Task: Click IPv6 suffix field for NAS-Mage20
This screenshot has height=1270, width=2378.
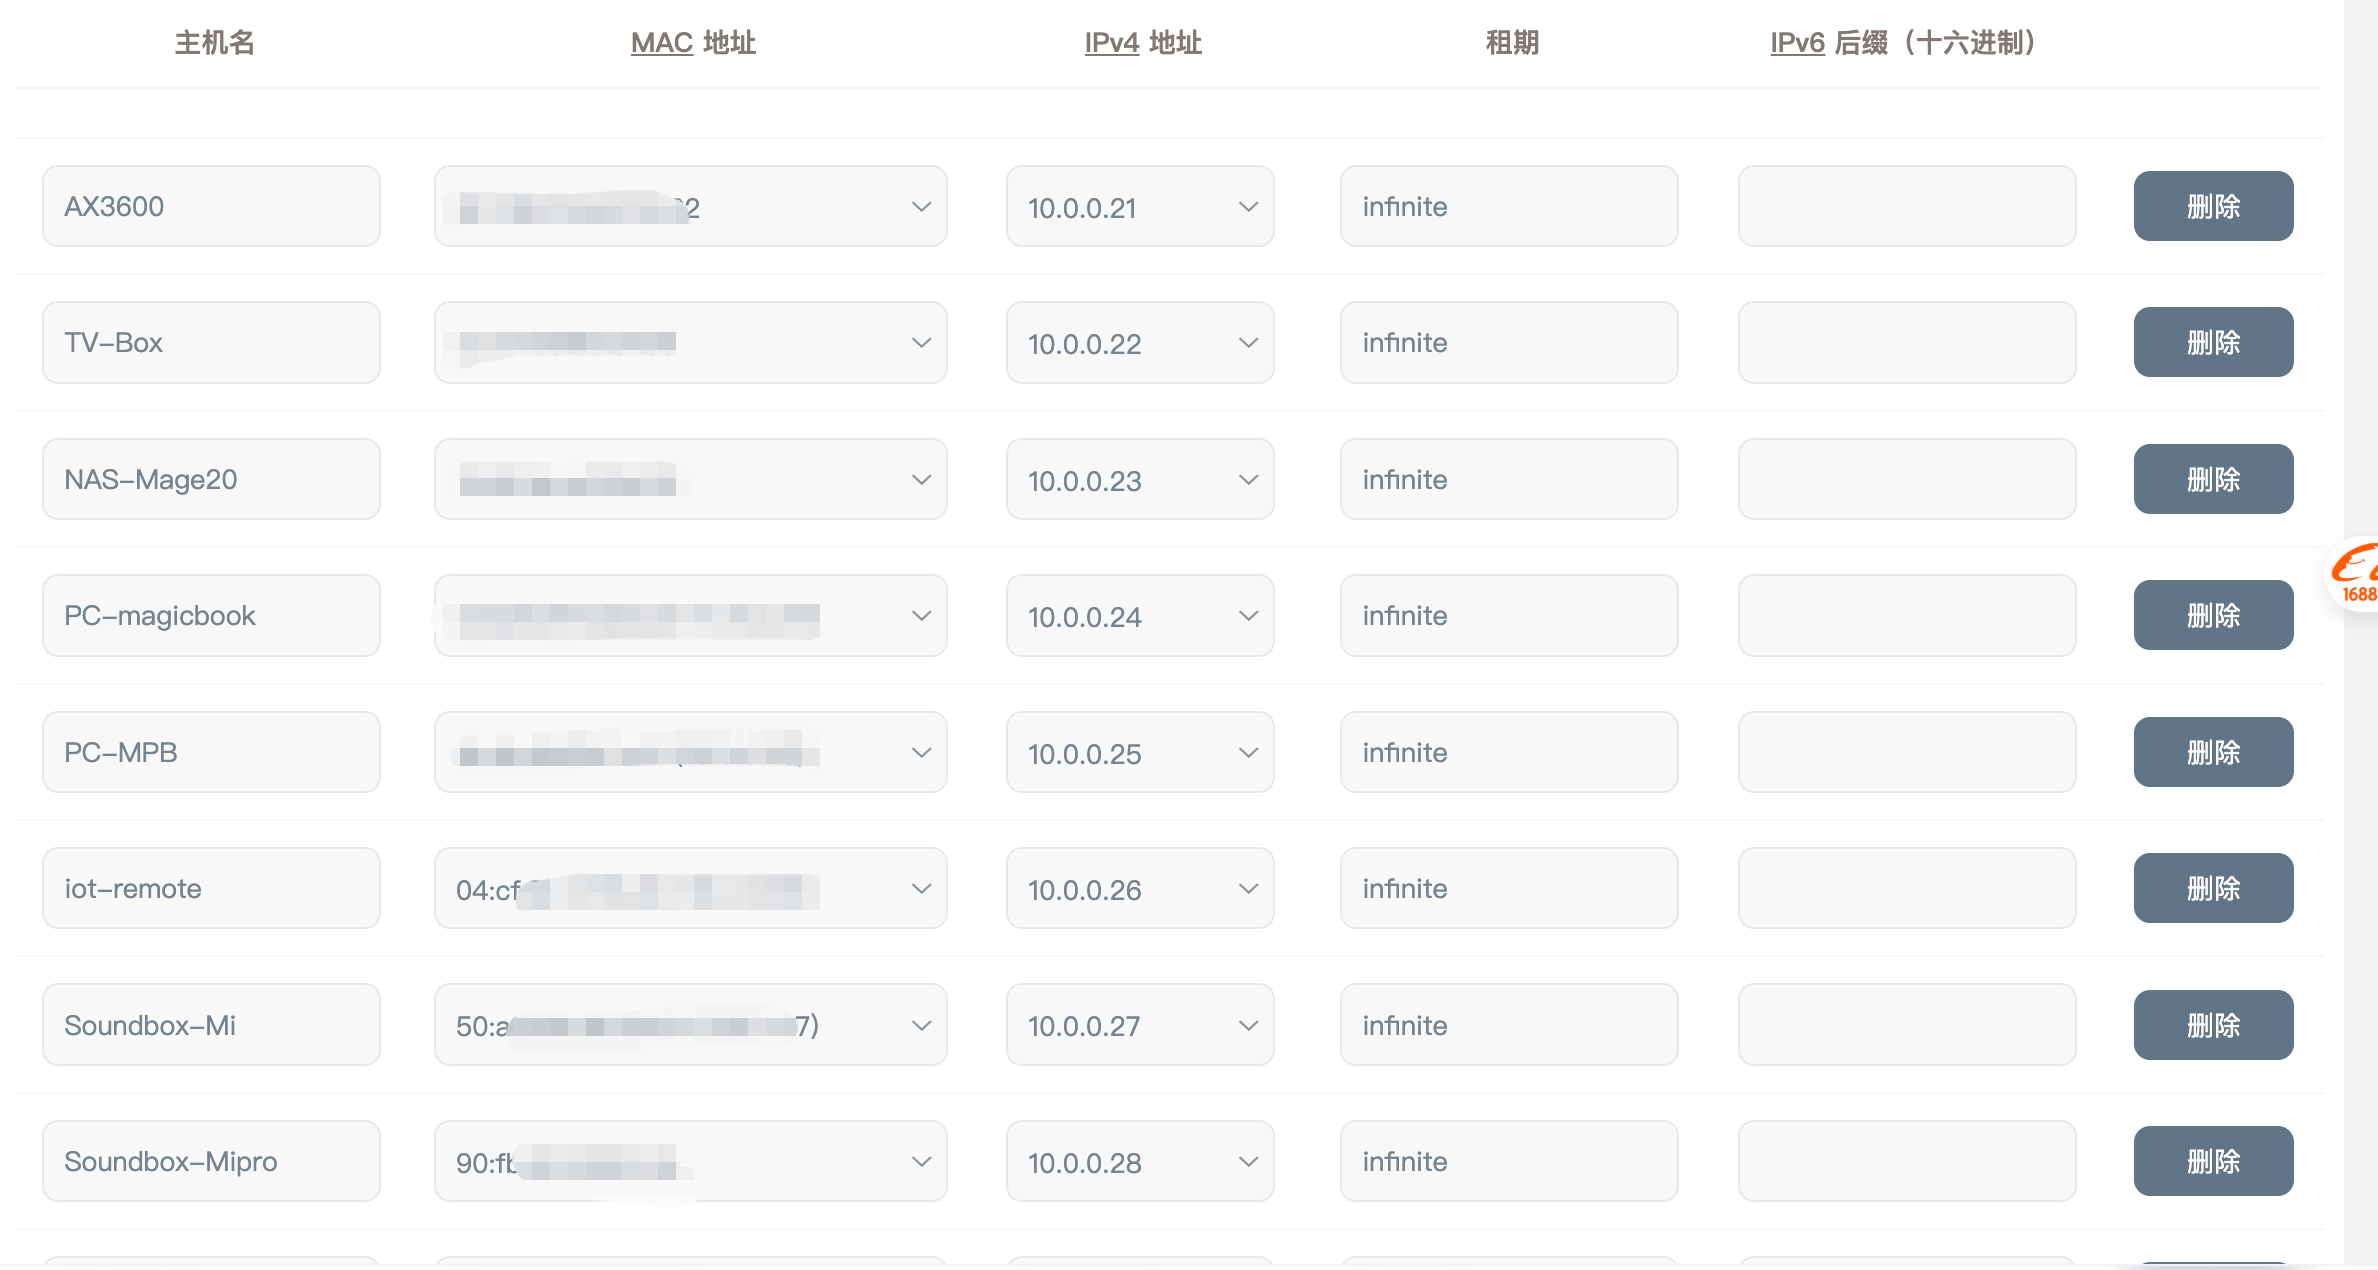Action: 1906,480
